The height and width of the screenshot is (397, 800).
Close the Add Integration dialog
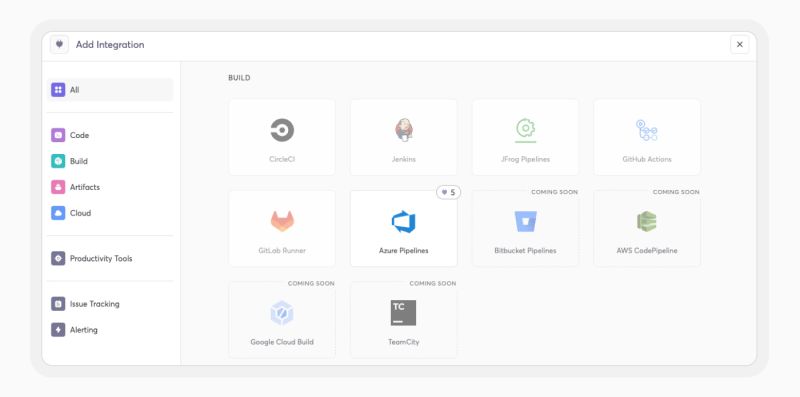coord(740,44)
